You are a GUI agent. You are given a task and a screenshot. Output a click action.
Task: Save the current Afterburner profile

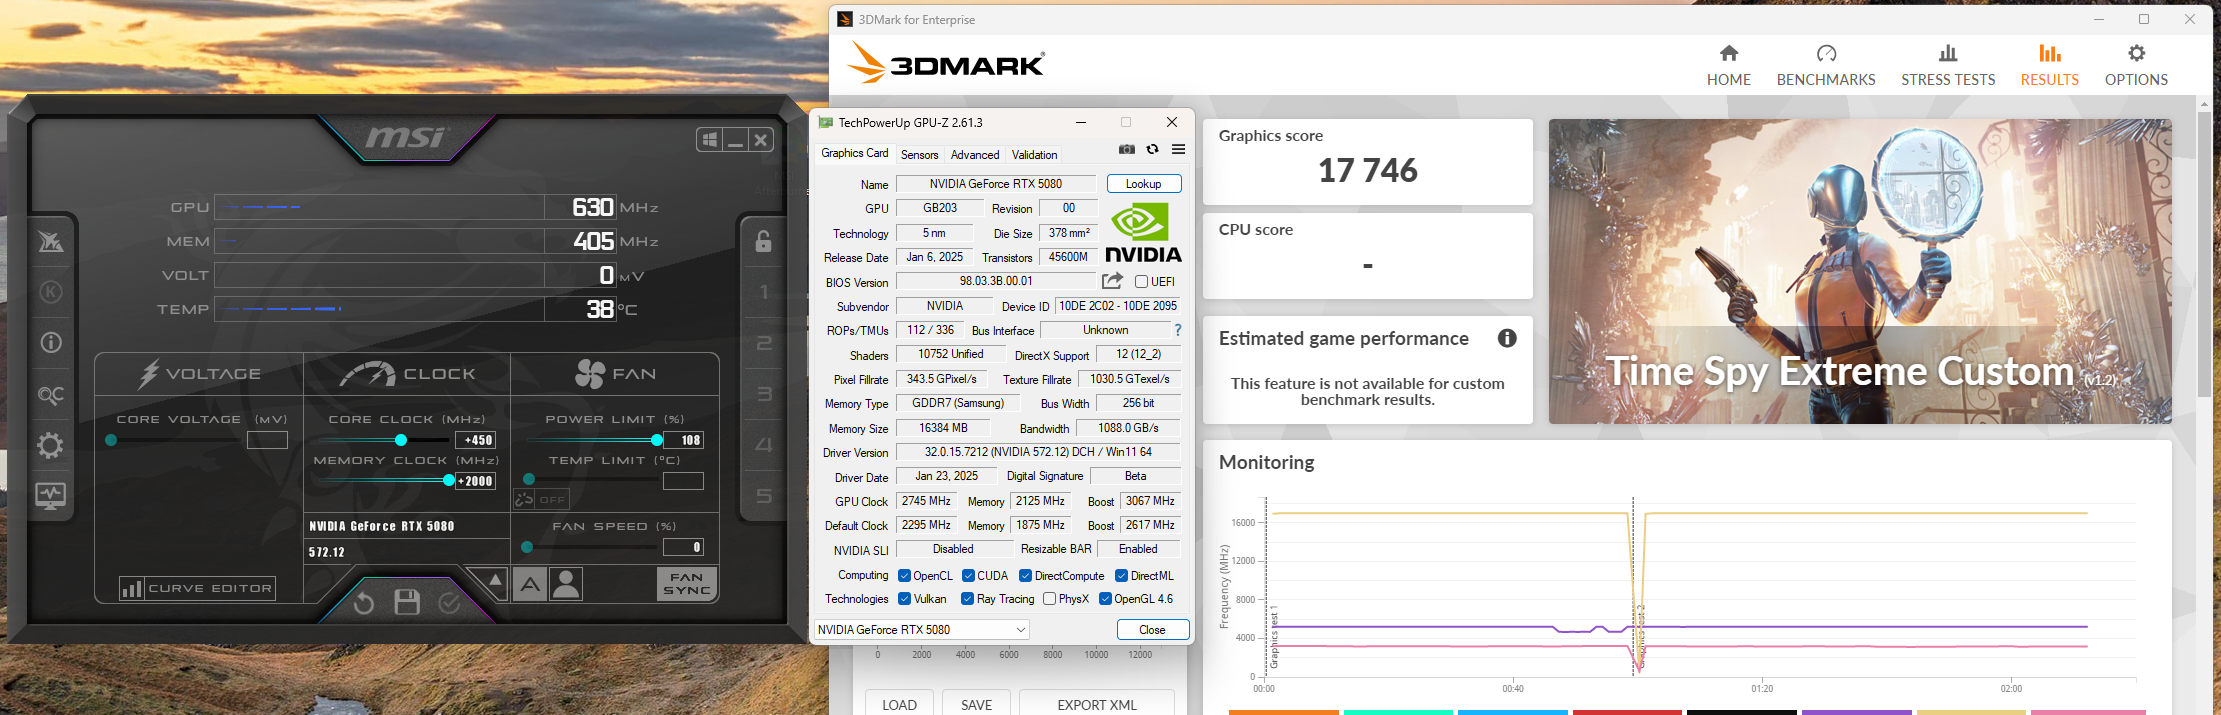coord(407,602)
